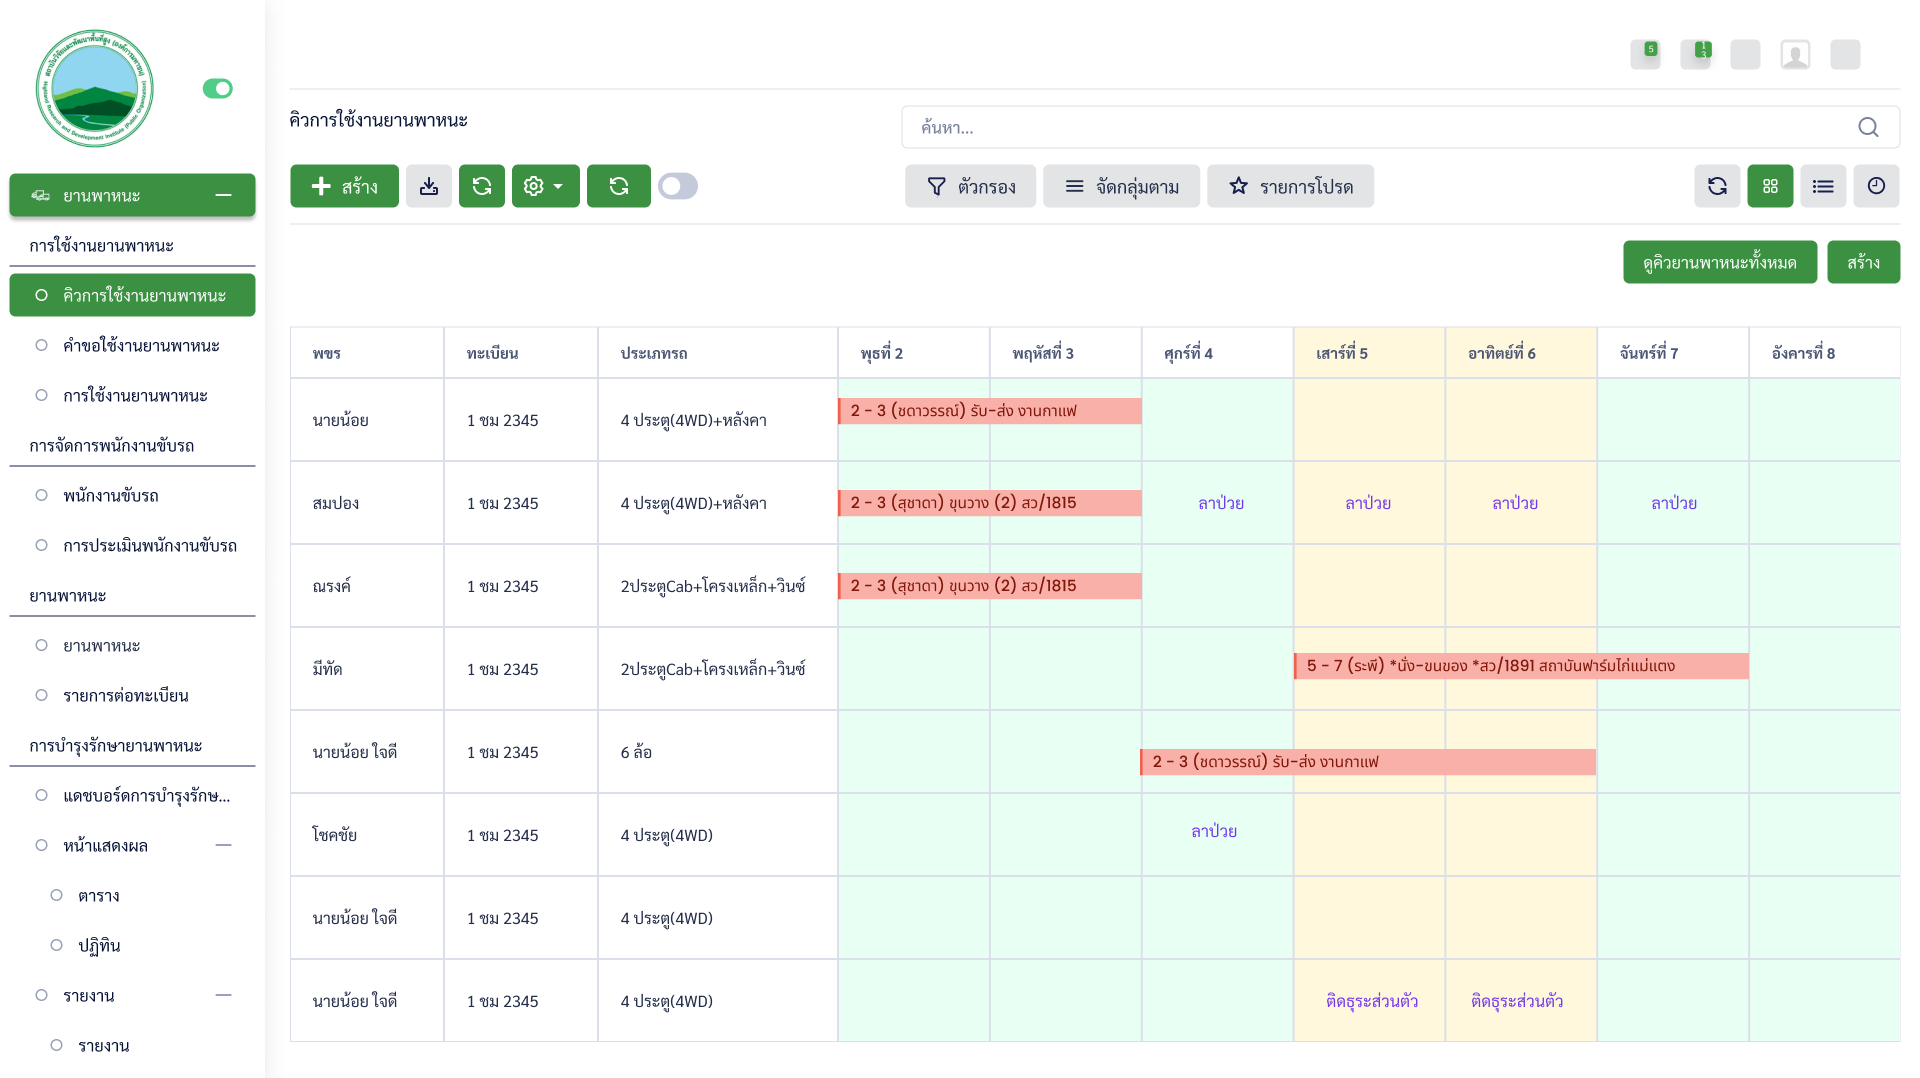Click the gray refresh icon beside grid view
The width and height of the screenshot is (1920, 1078).
pos(1716,186)
